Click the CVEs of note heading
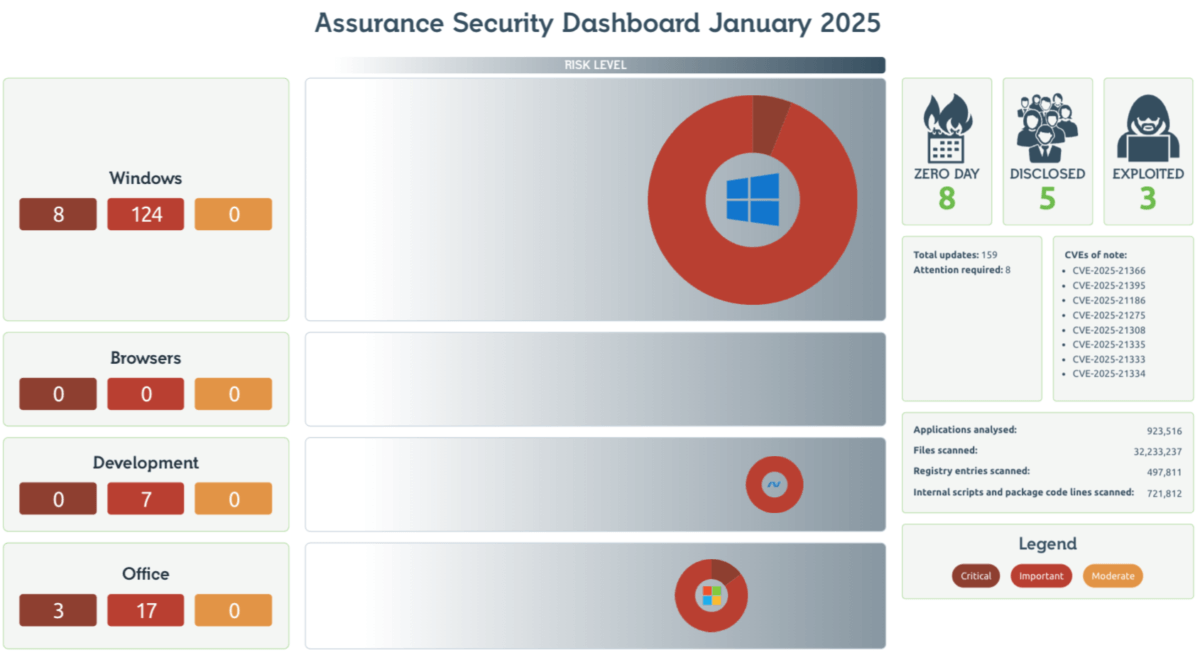The width and height of the screenshot is (1200, 655). (1096, 255)
